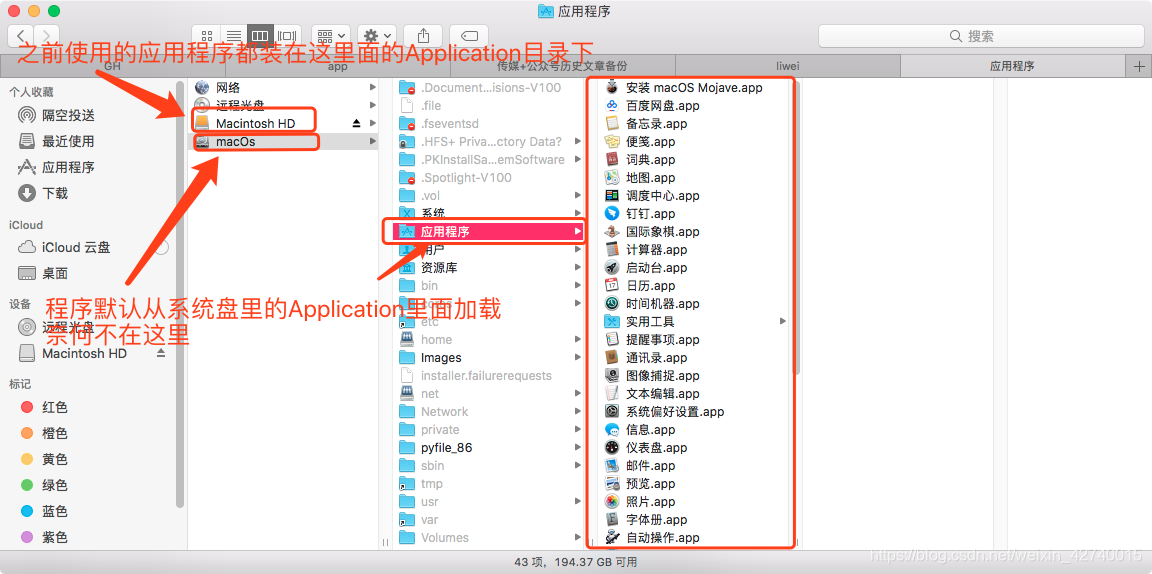Viewport: 1152px width, 574px height.
Task: Add a new tab with plus button
Action: [x=1140, y=66]
